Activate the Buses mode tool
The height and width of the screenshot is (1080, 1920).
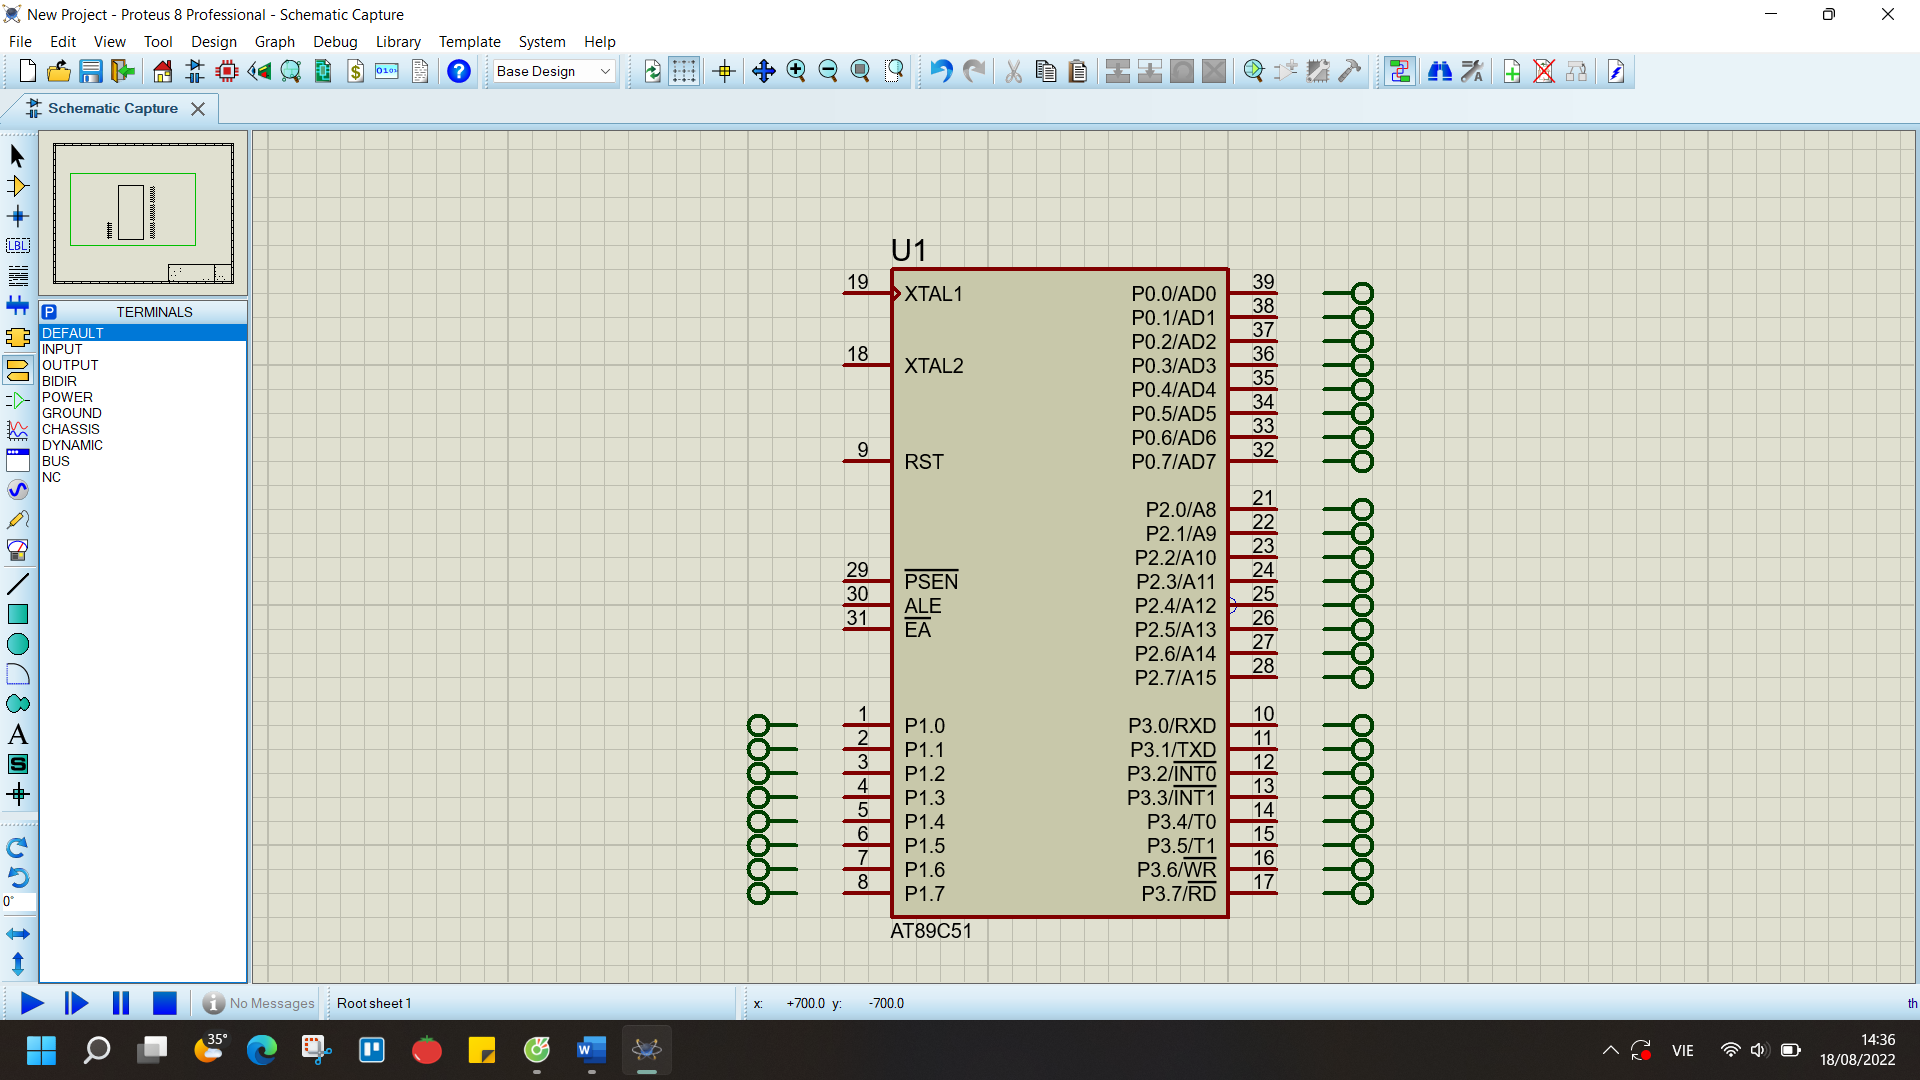[x=17, y=306]
